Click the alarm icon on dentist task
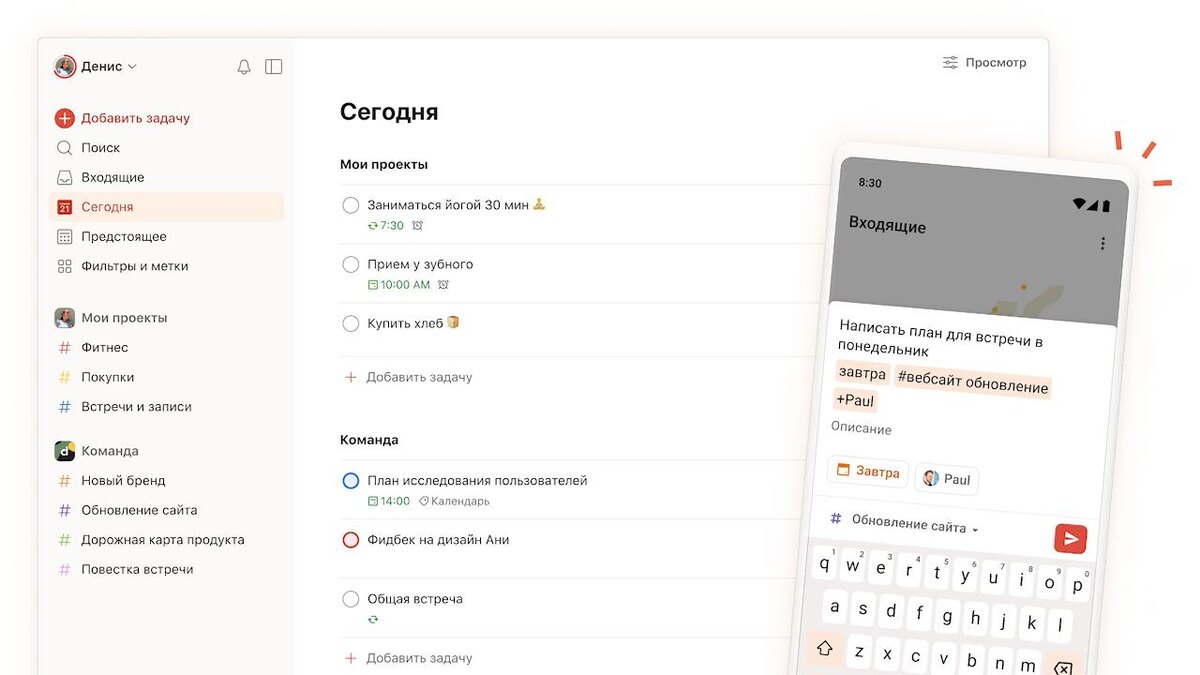This screenshot has height=675, width=1200. [443, 285]
